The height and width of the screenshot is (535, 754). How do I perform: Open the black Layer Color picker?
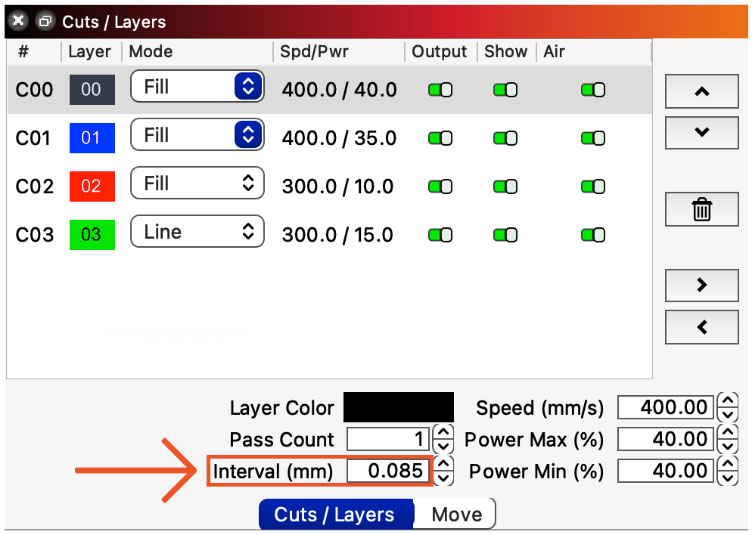click(x=399, y=407)
